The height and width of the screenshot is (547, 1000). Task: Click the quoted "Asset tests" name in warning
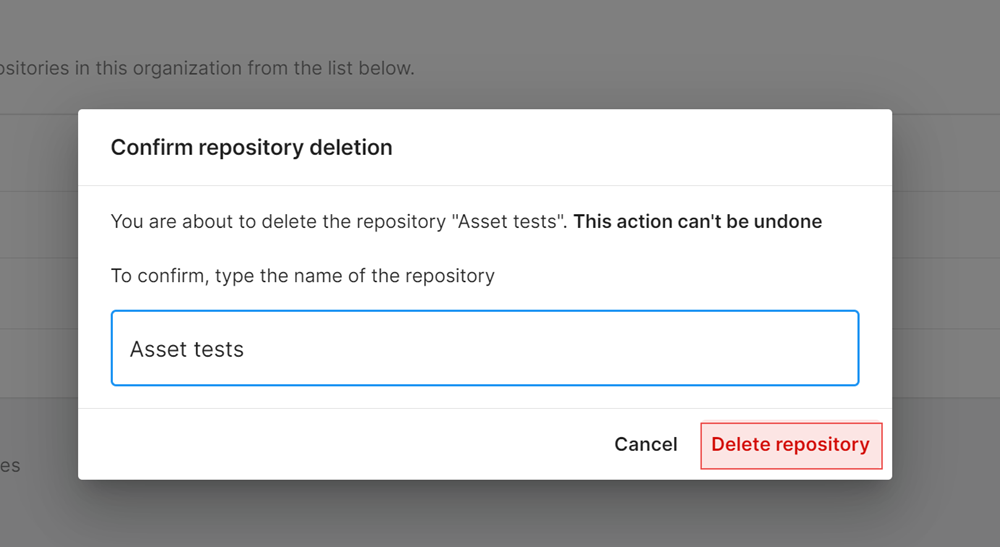pyautogui.click(x=506, y=222)
